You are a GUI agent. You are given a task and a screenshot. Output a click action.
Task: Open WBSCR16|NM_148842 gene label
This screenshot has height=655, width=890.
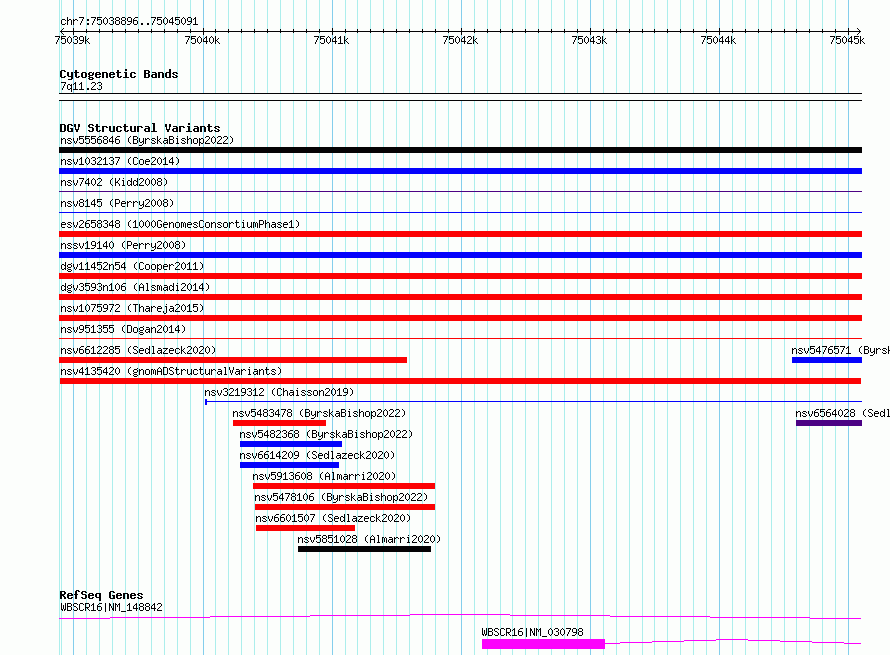111,607
